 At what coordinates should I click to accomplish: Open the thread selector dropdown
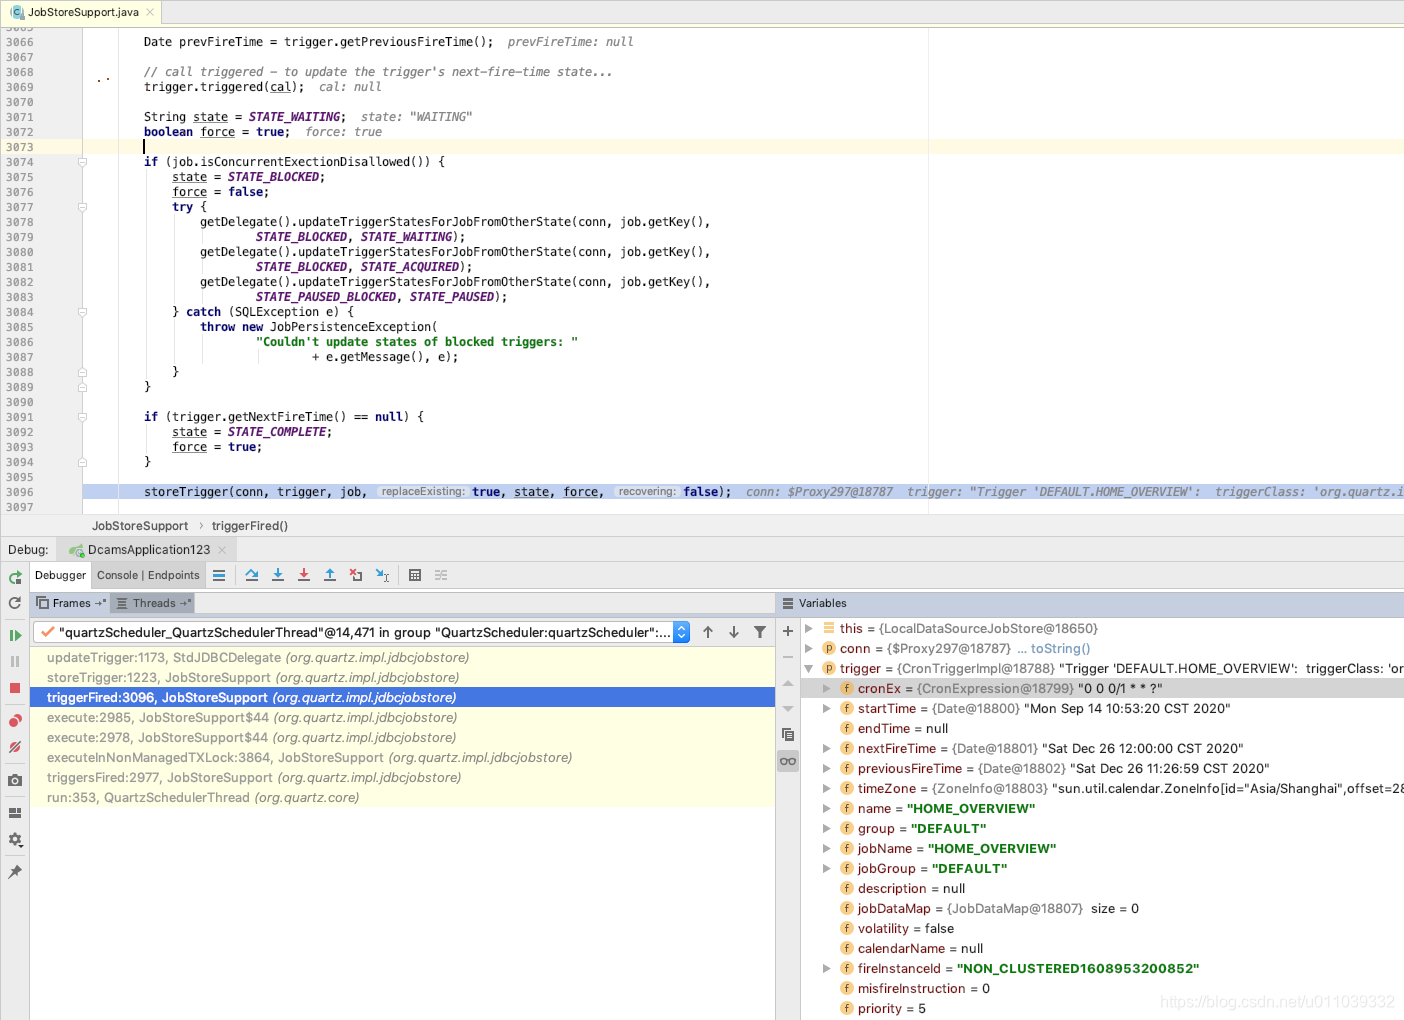(682, 632)
